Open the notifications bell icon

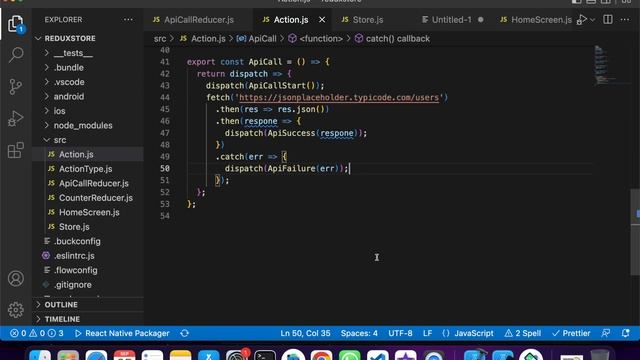[626, 333]
